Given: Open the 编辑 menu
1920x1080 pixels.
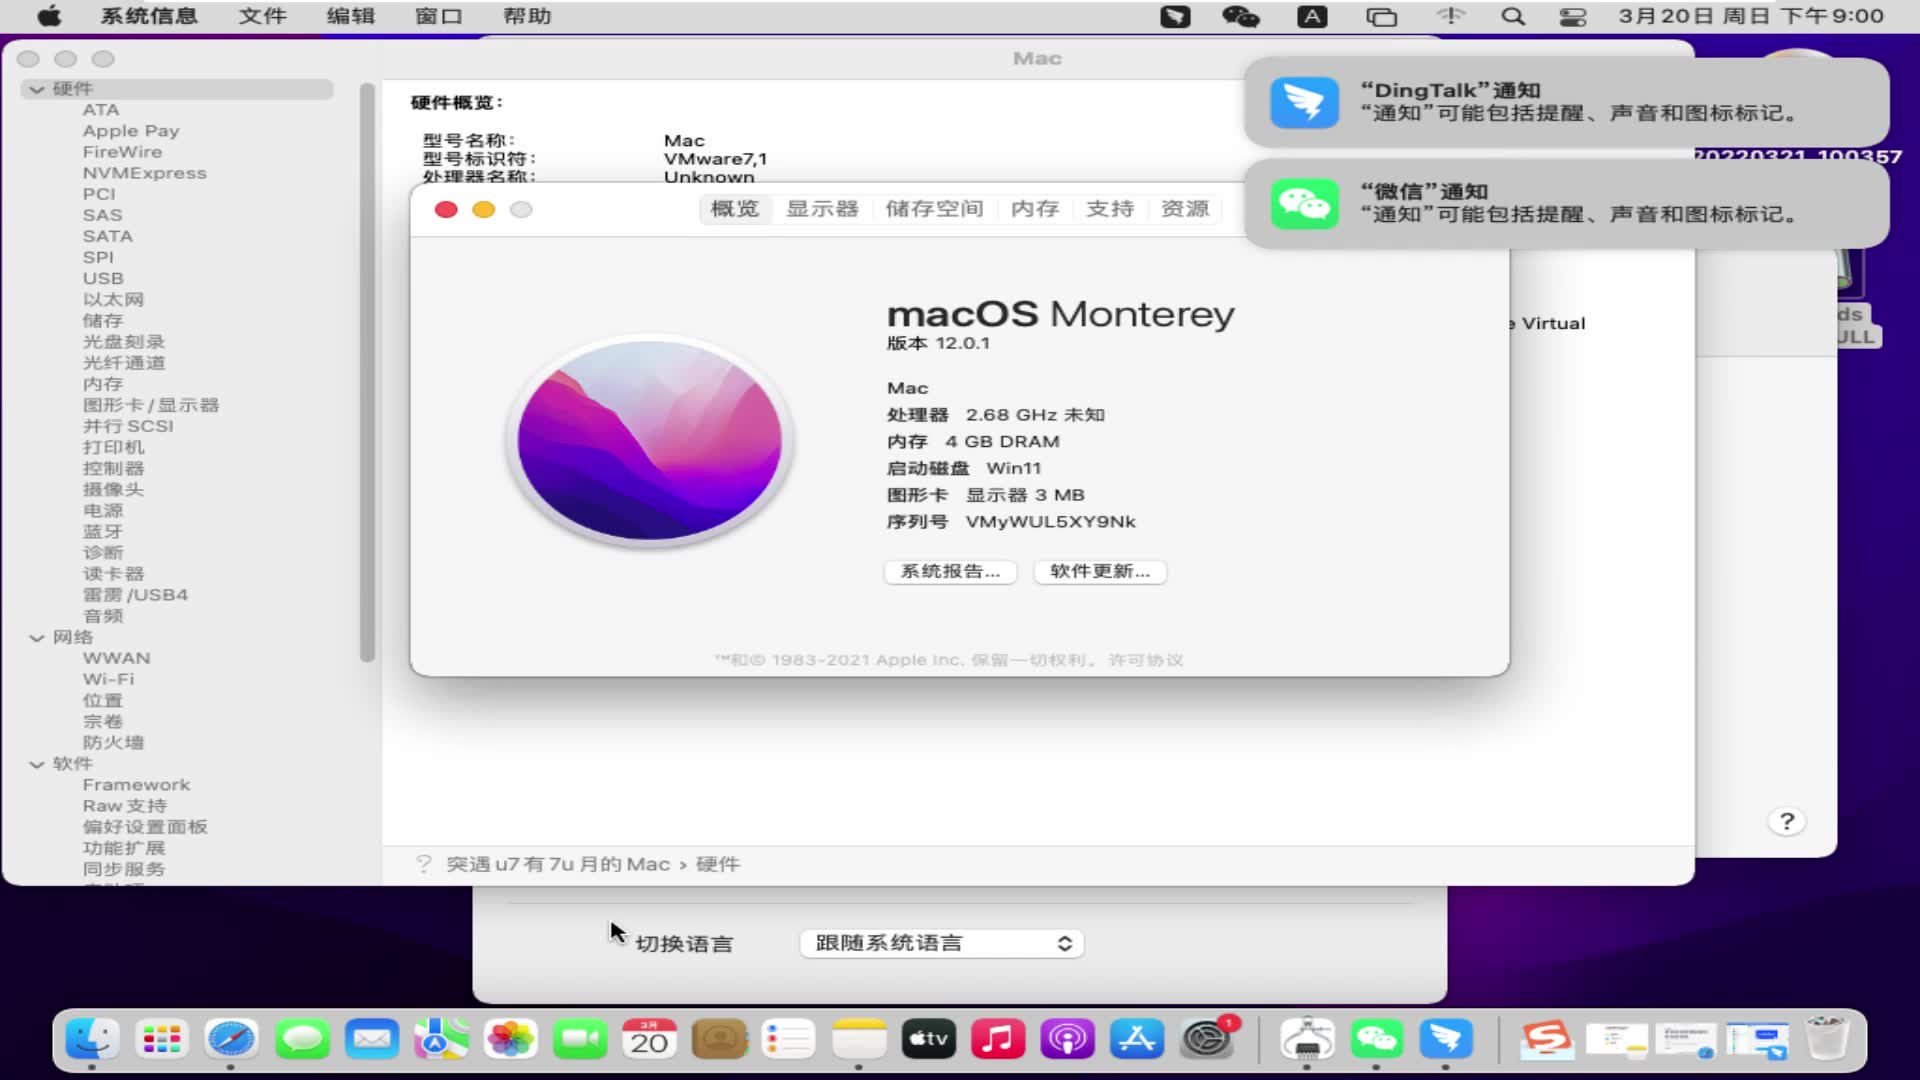Looking at the screenshot, I should (351, 16).
